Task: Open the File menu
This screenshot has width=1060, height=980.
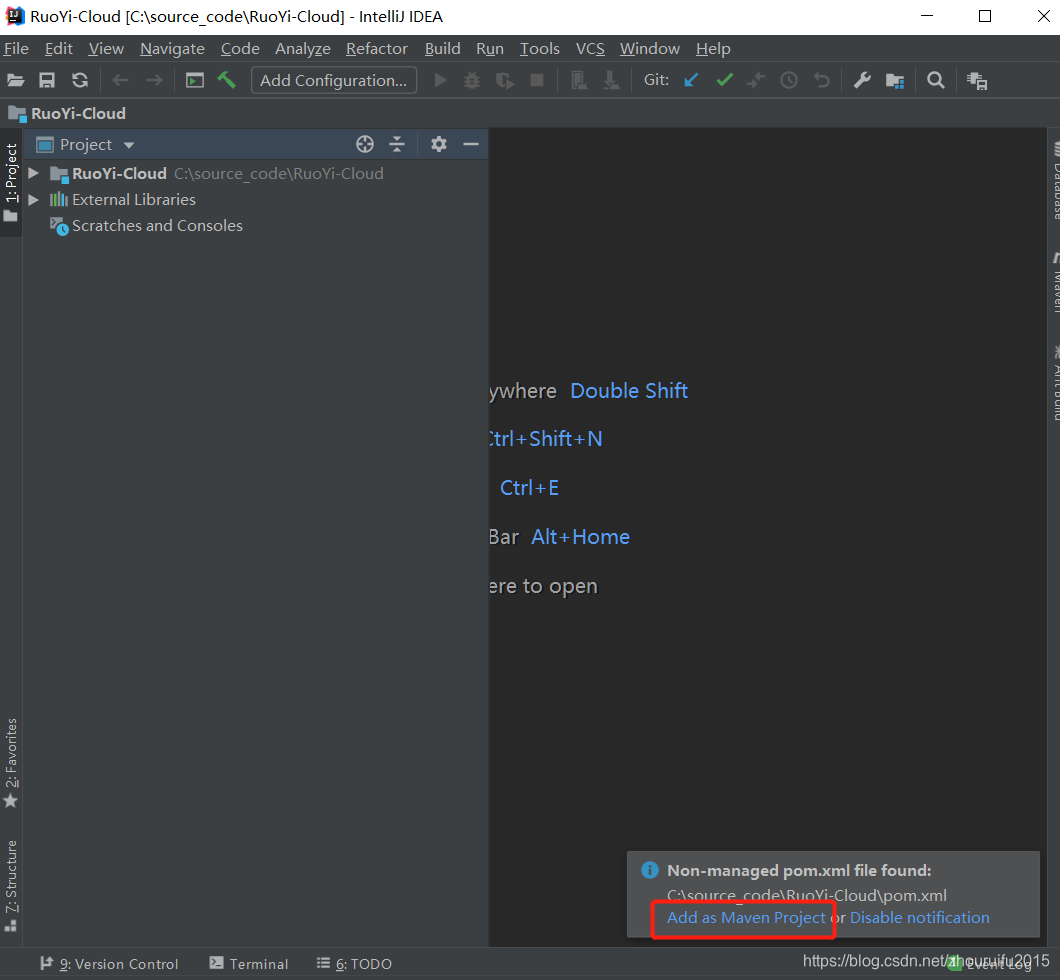Action: coord(16,49)
